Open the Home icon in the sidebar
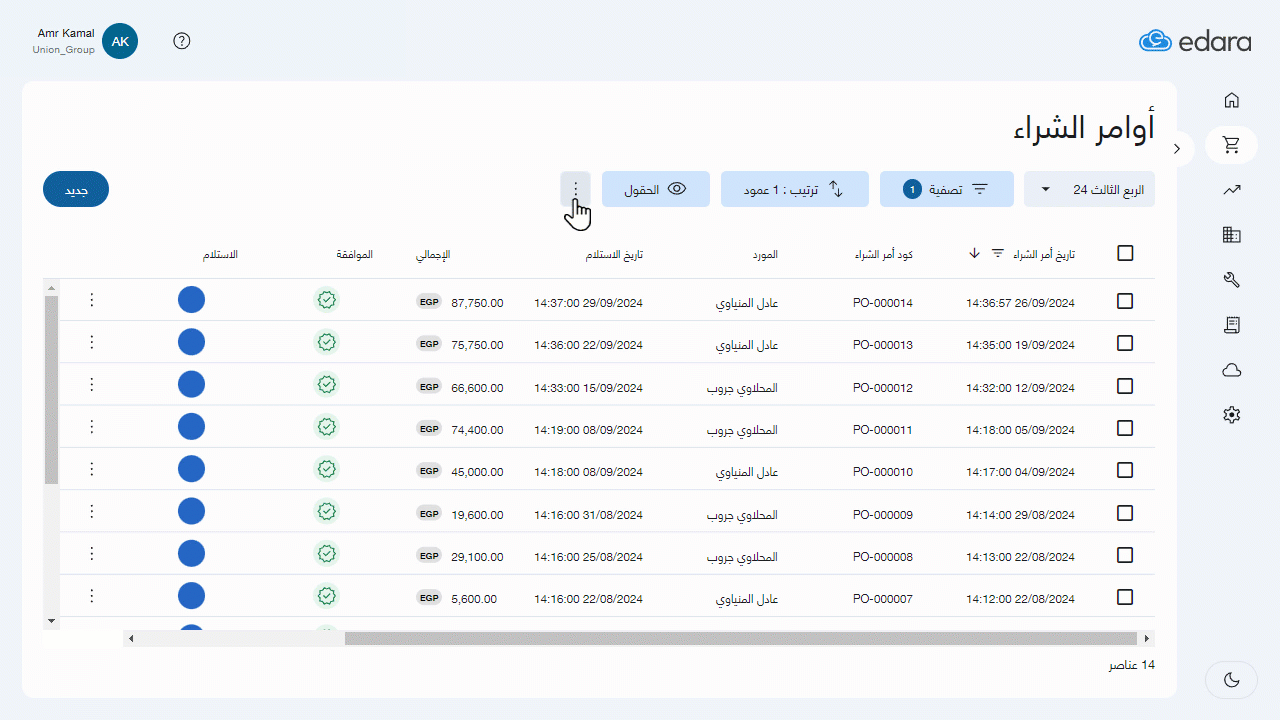 1231,100
